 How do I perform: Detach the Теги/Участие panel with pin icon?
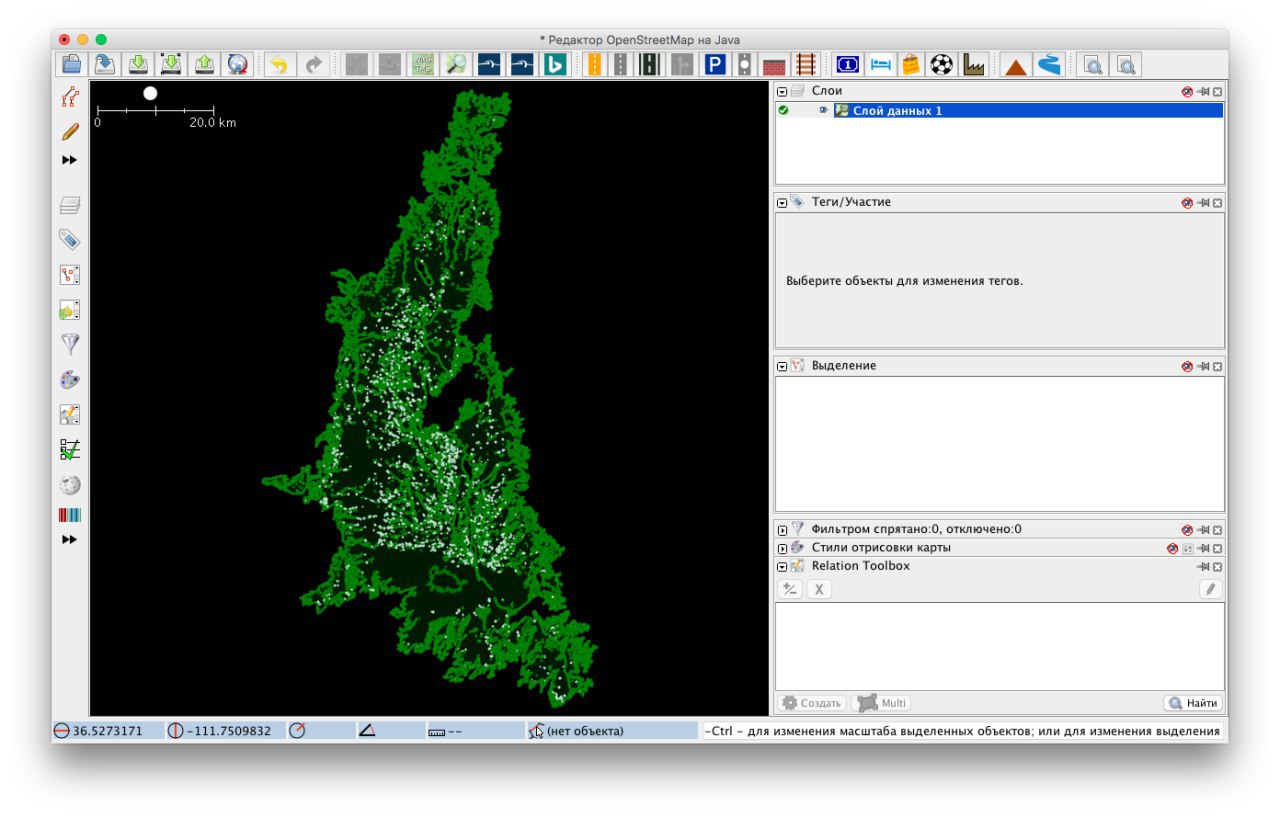[x=1203, y=202]
